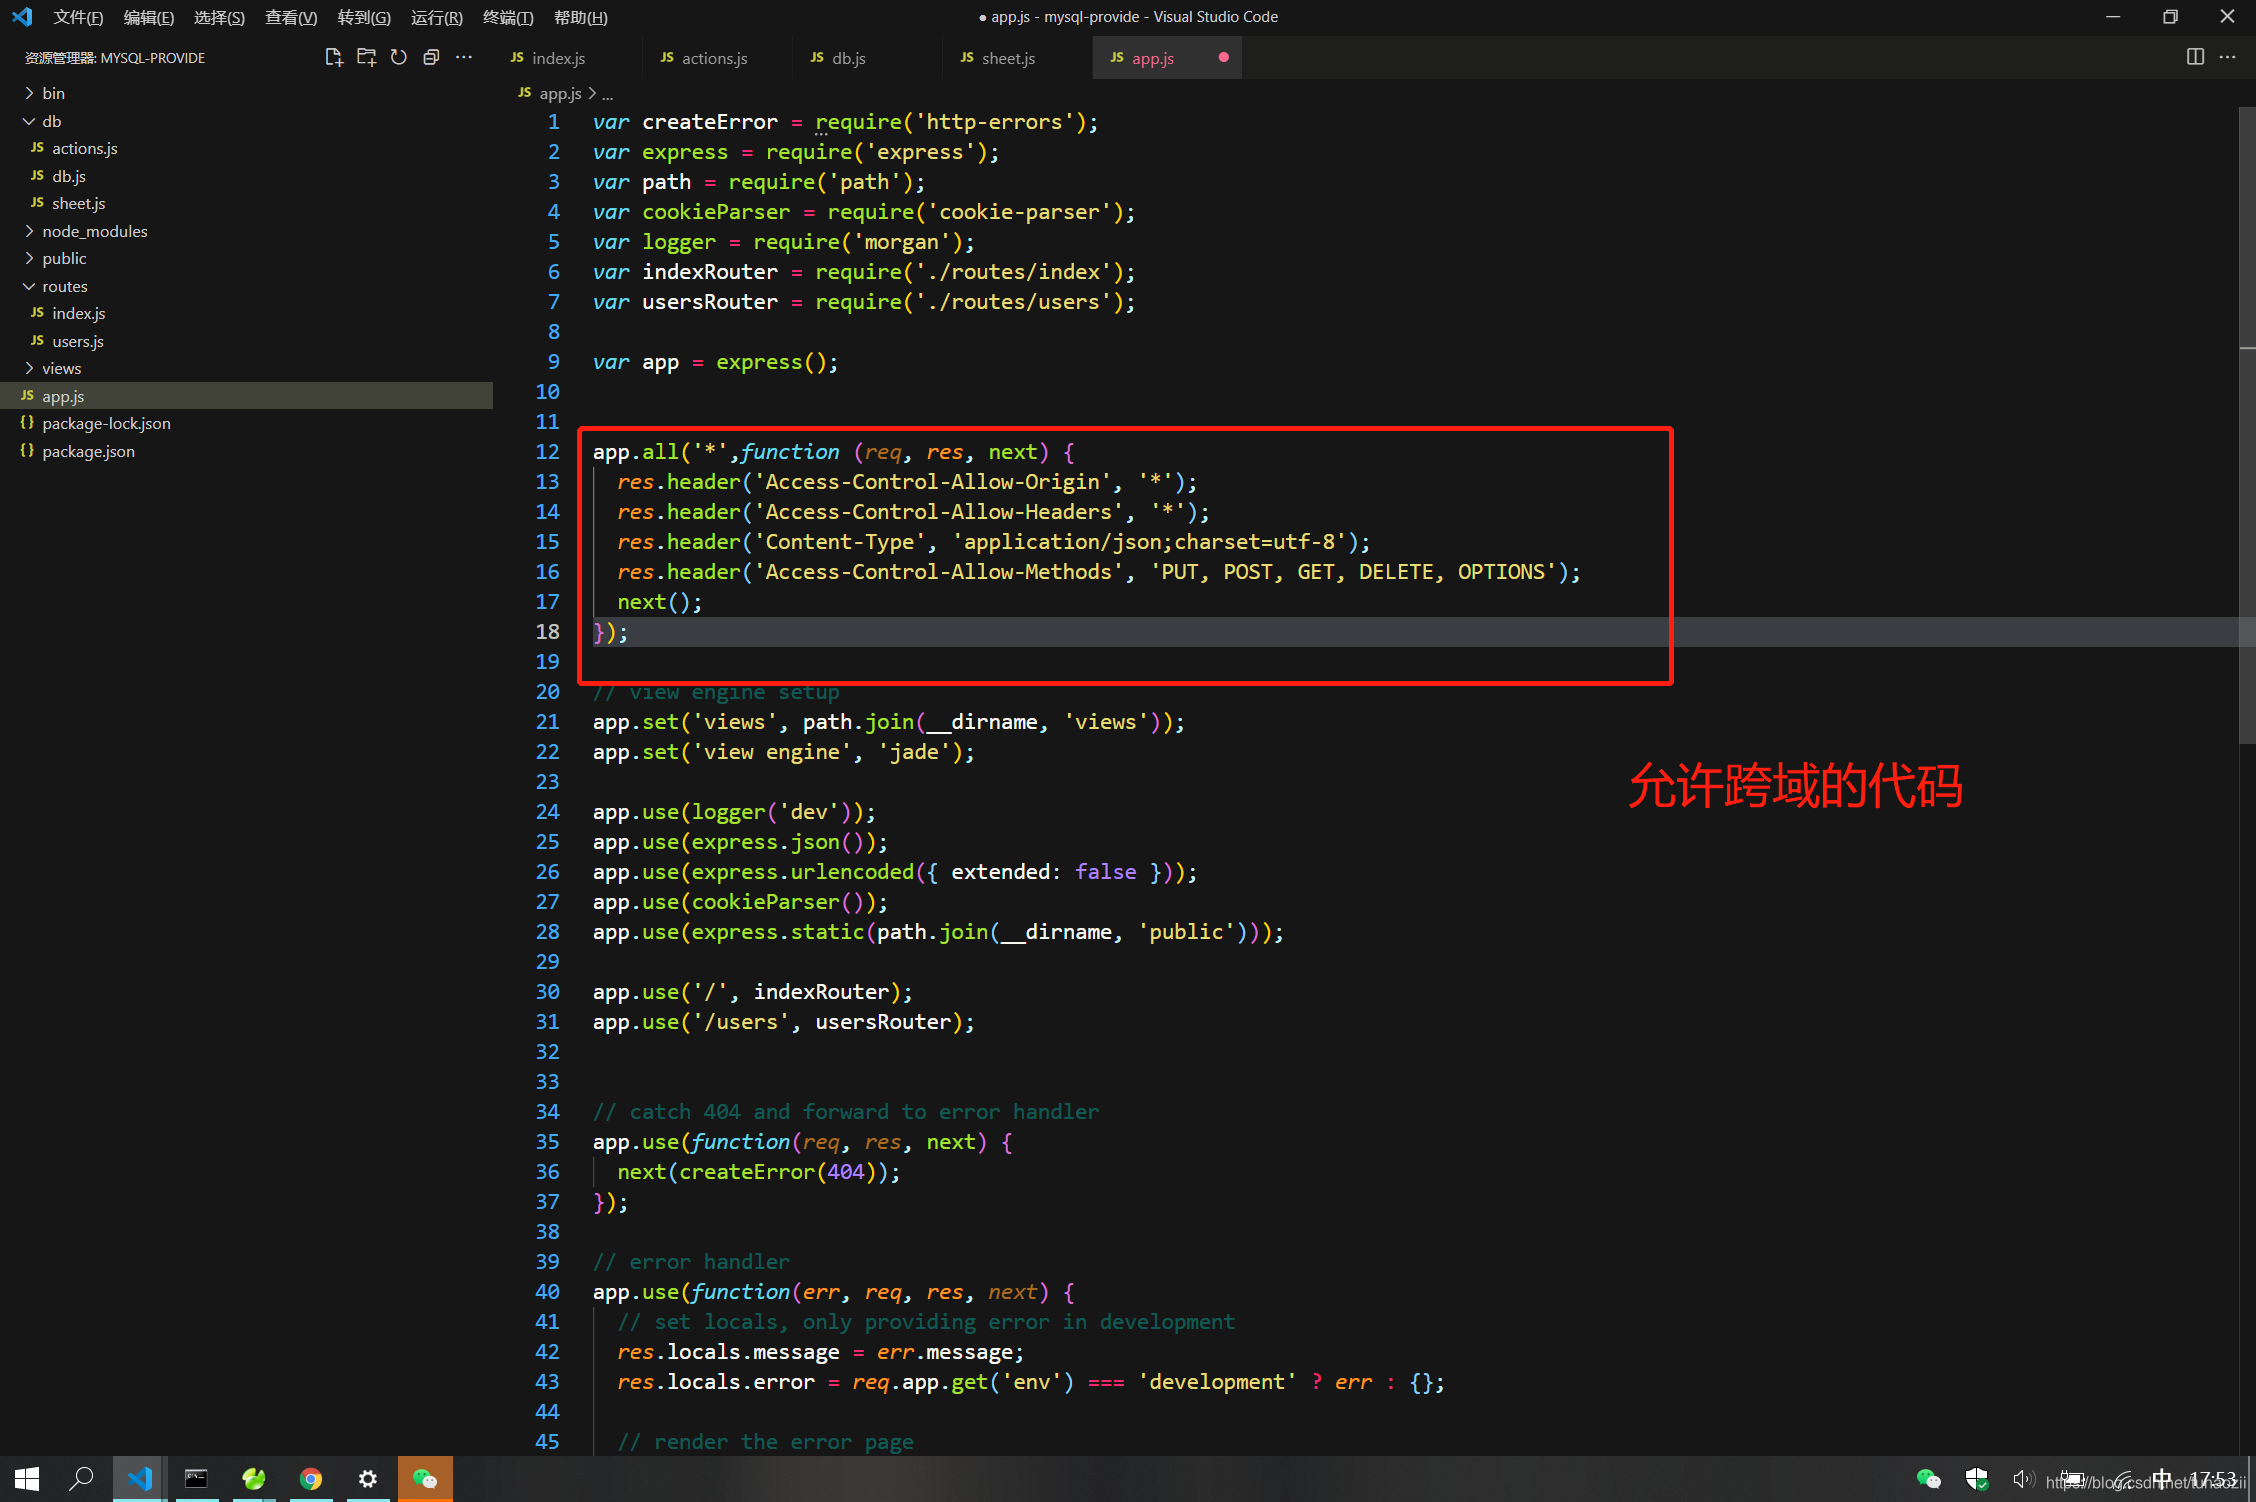Click the Windows security shield tray icon
Image resolution: width=2256 pixels, height=1502 pixels.
[1976, 1479]
